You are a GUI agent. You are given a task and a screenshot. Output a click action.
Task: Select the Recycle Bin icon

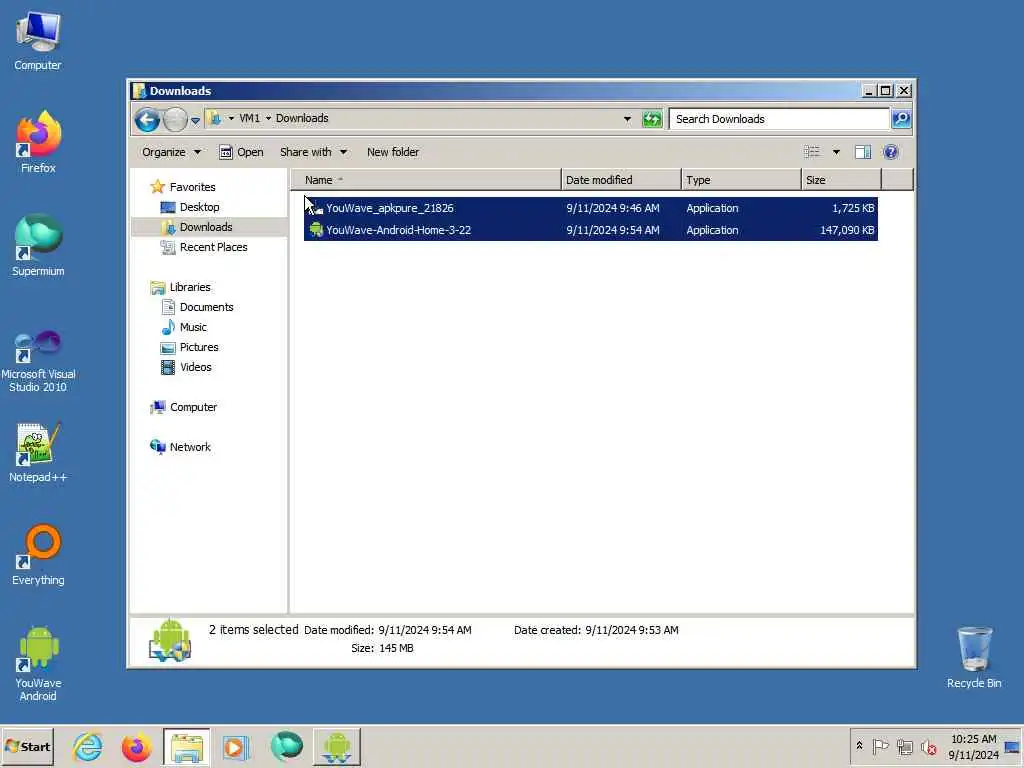pos(974,657)
